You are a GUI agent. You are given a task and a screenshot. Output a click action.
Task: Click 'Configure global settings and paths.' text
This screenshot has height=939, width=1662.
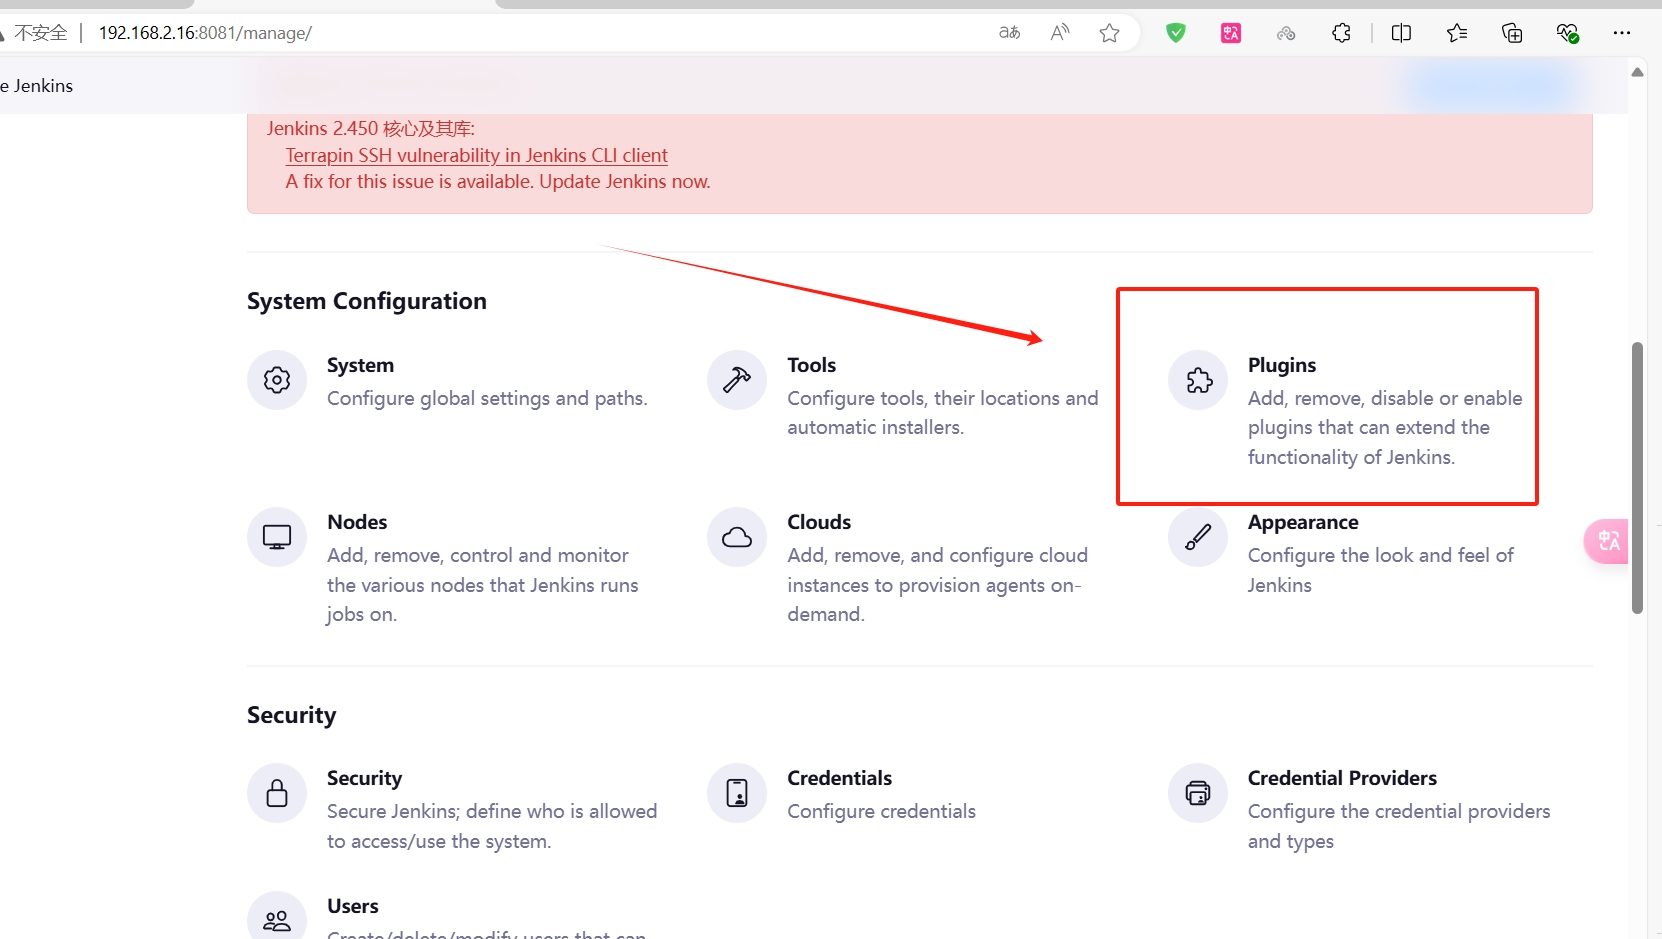pyautogui.click(x=487, y=398)
